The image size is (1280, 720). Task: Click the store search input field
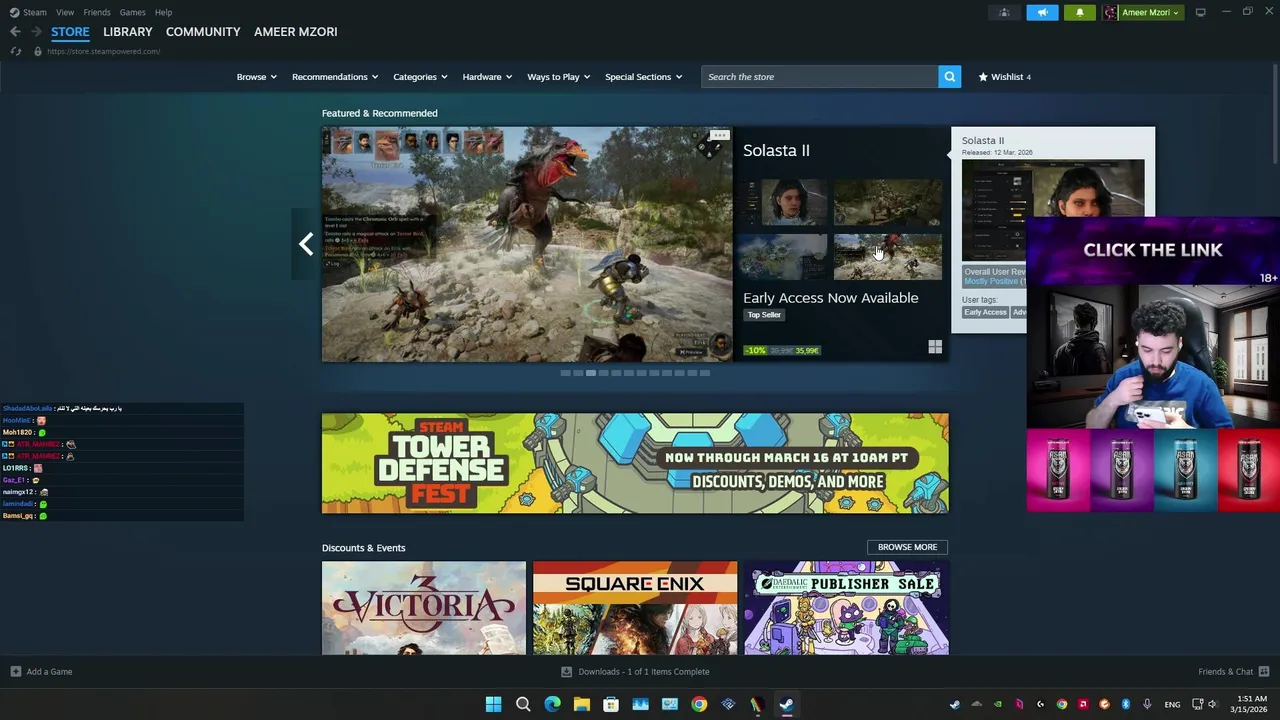[x=819, y=77]
